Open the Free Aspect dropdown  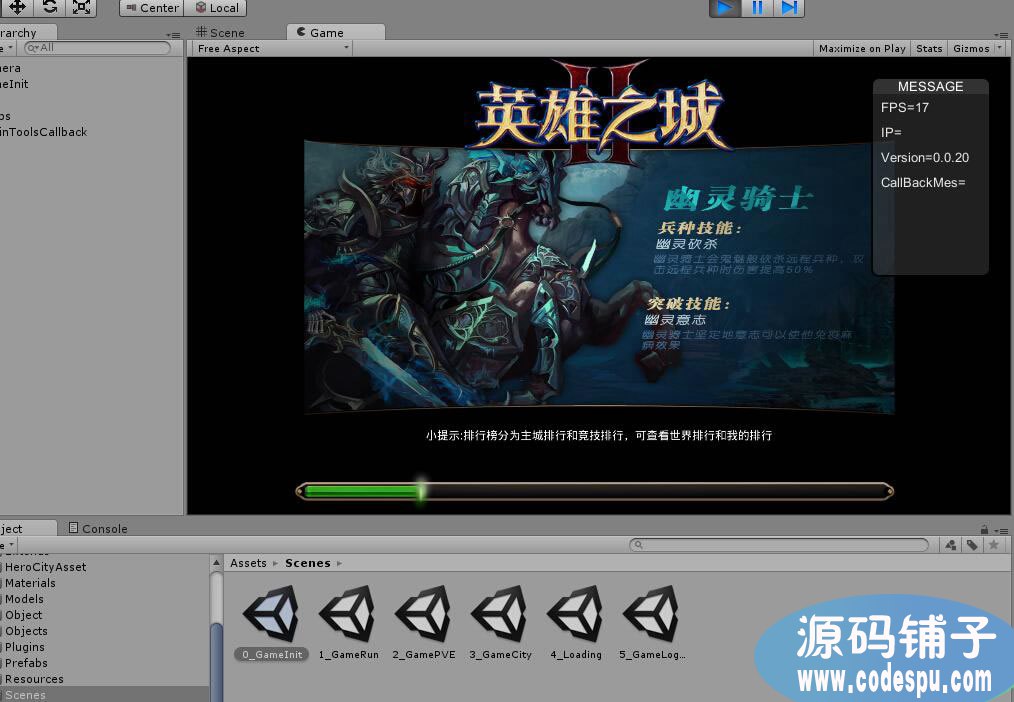click(272, 48)
